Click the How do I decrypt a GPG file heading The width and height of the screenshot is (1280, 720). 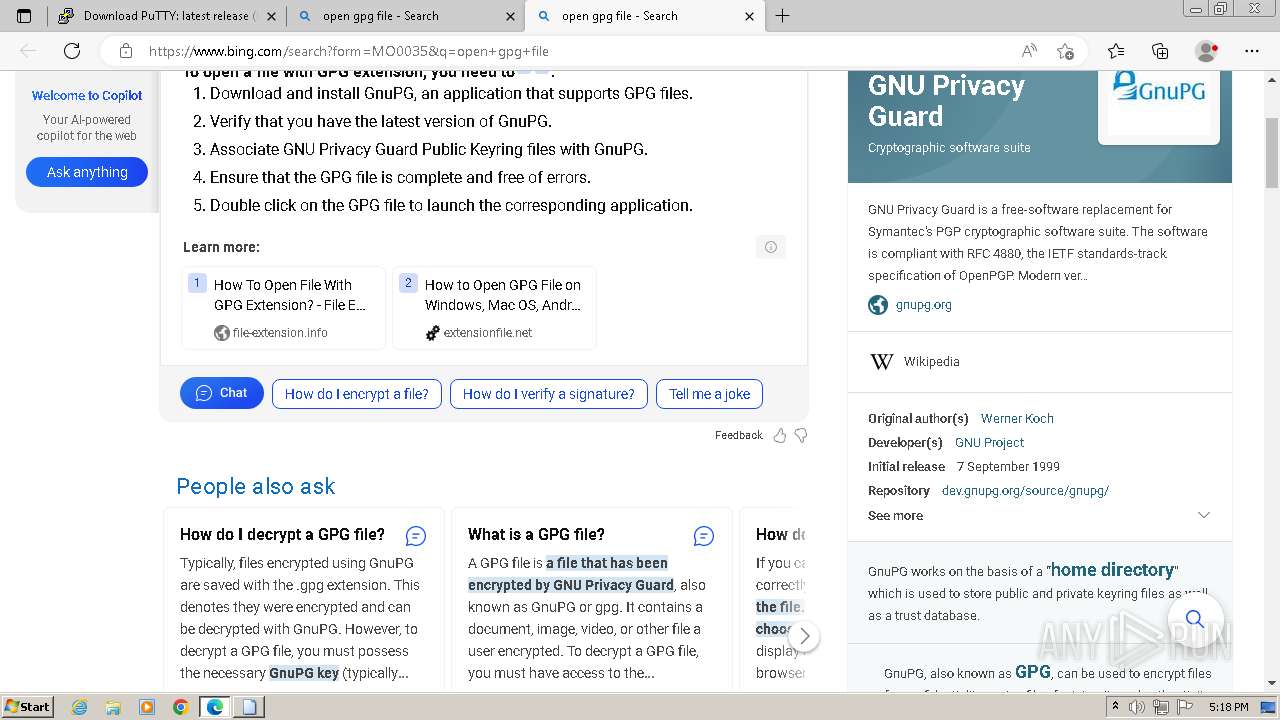(282, 534)
